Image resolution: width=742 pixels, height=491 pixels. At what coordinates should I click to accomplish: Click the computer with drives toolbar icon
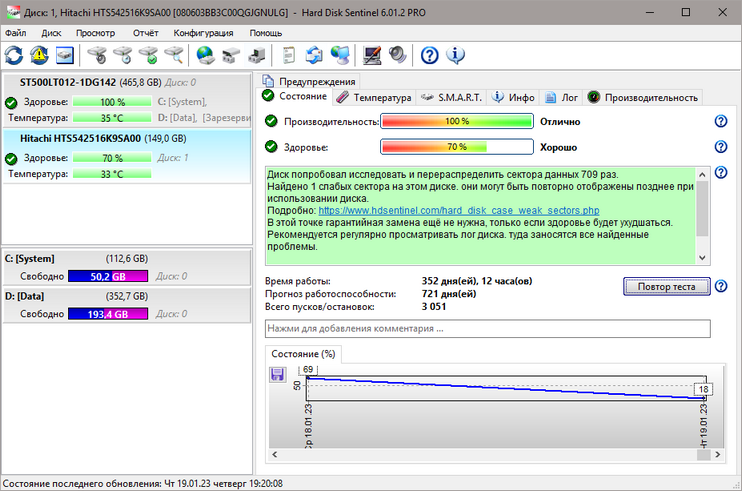coord(256,55)
